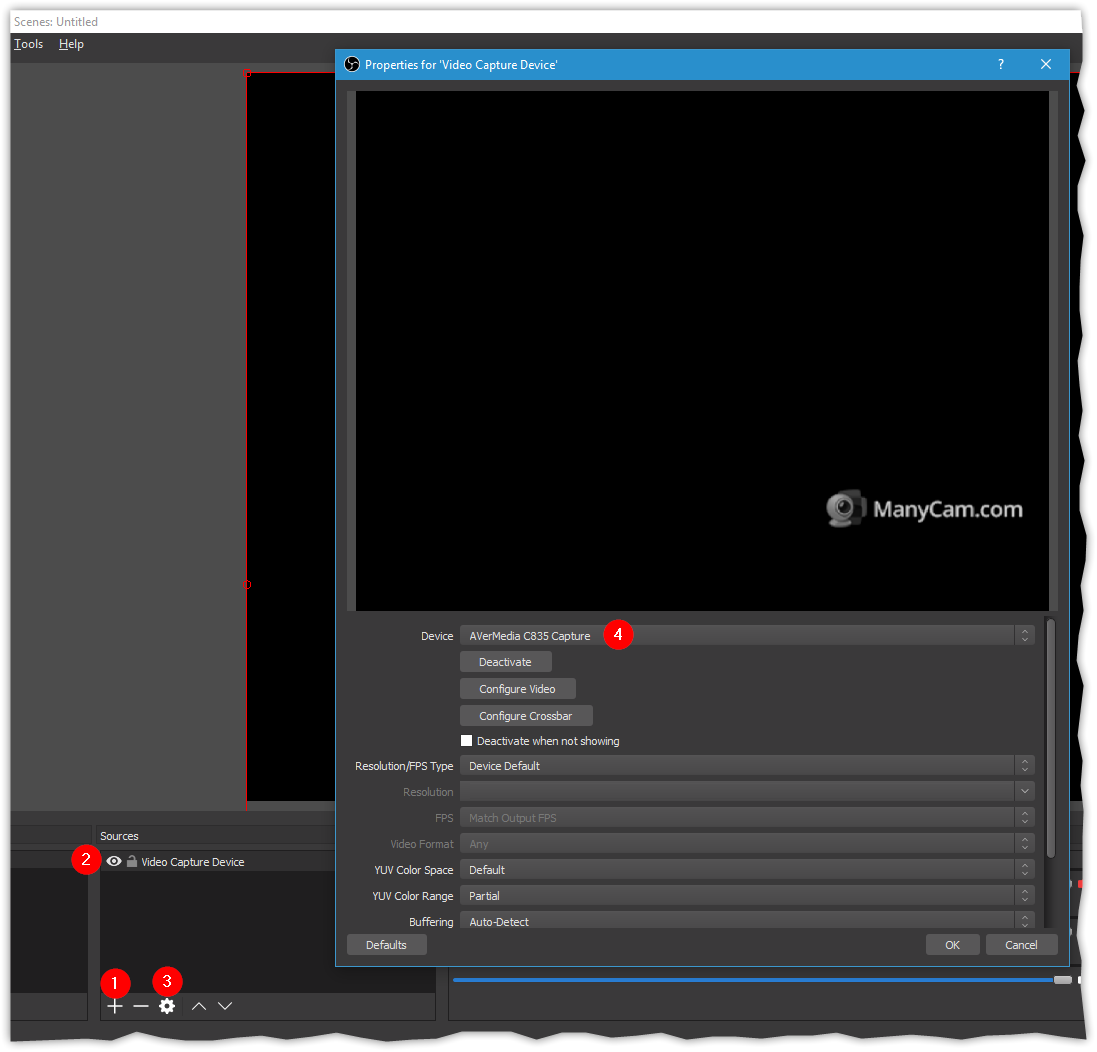Expand the Resolution/FPS Type dropdown
The image size is (1097, 1052).
(746, 766)
